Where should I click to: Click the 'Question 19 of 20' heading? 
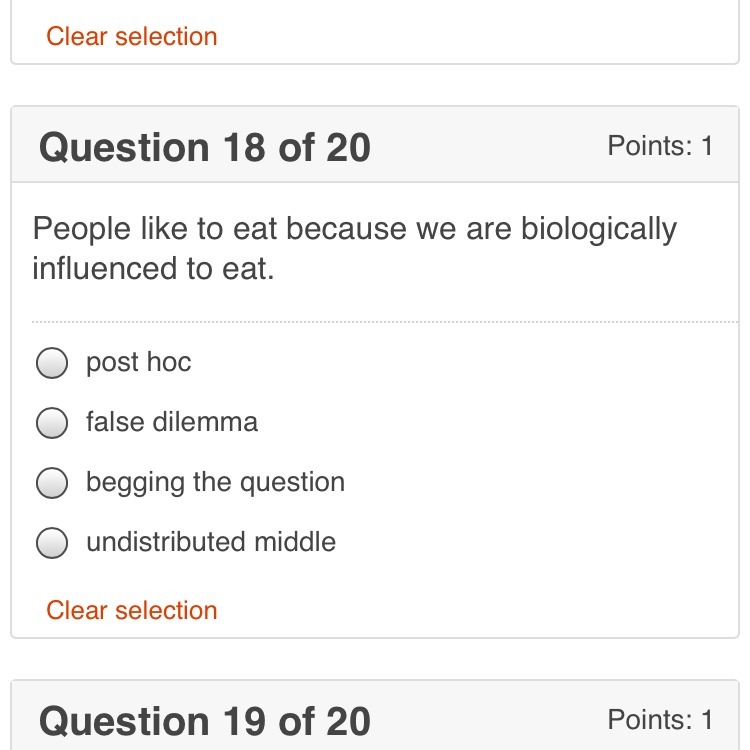point(204,721)
